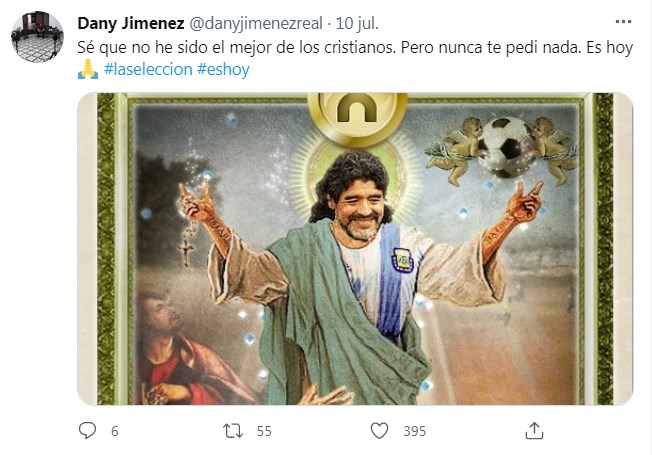The width and height of the screenshot is (652, 455).
Task: Visit the @danyjimenezreal handle
Action: pyautogui.click(x=258, y=23)
